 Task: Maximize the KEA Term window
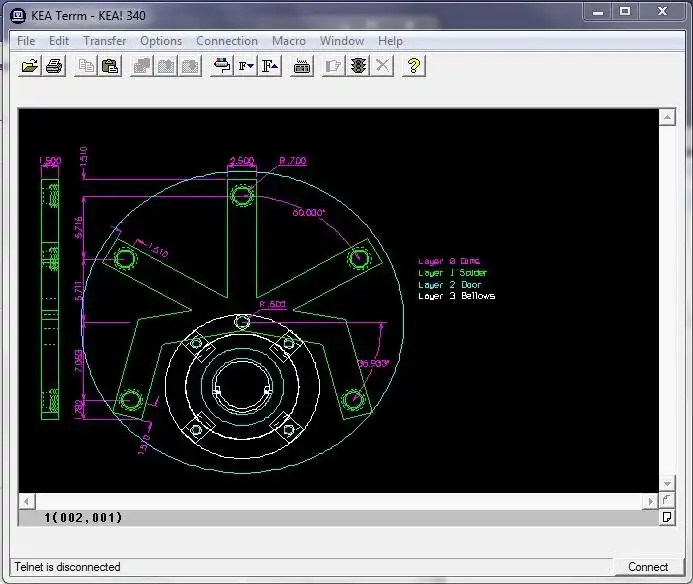coord(625,12)
